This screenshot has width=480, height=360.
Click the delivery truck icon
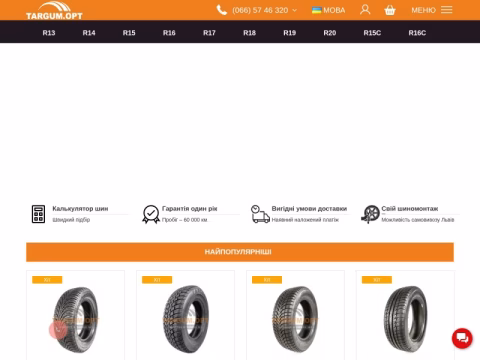tap(260, 214)
